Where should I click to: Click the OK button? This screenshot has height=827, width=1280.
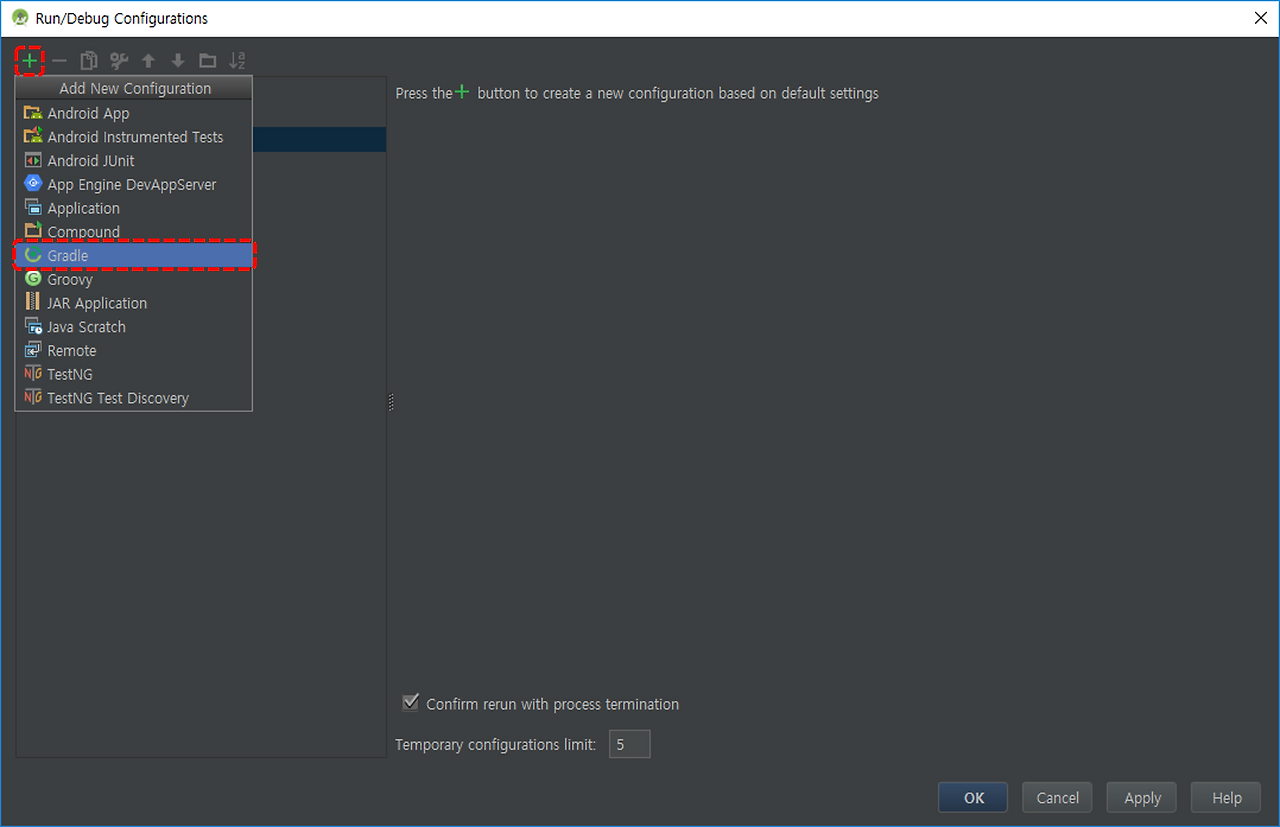click(x=973, y=797)
